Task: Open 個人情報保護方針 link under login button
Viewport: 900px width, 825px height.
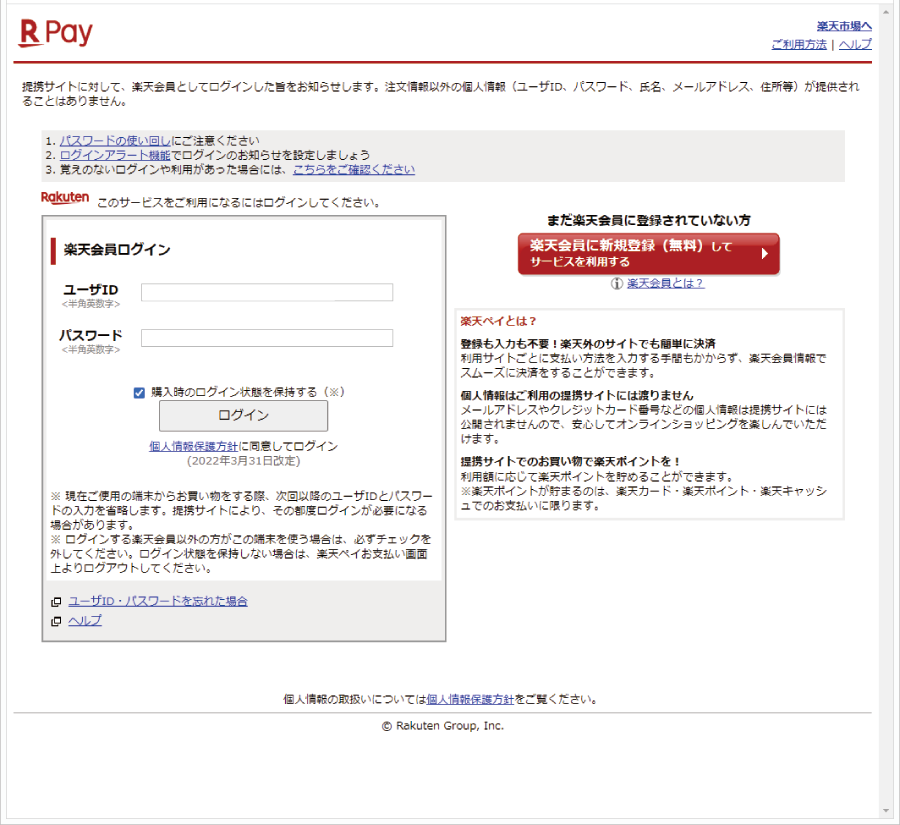Action: [x=193, y=446]
